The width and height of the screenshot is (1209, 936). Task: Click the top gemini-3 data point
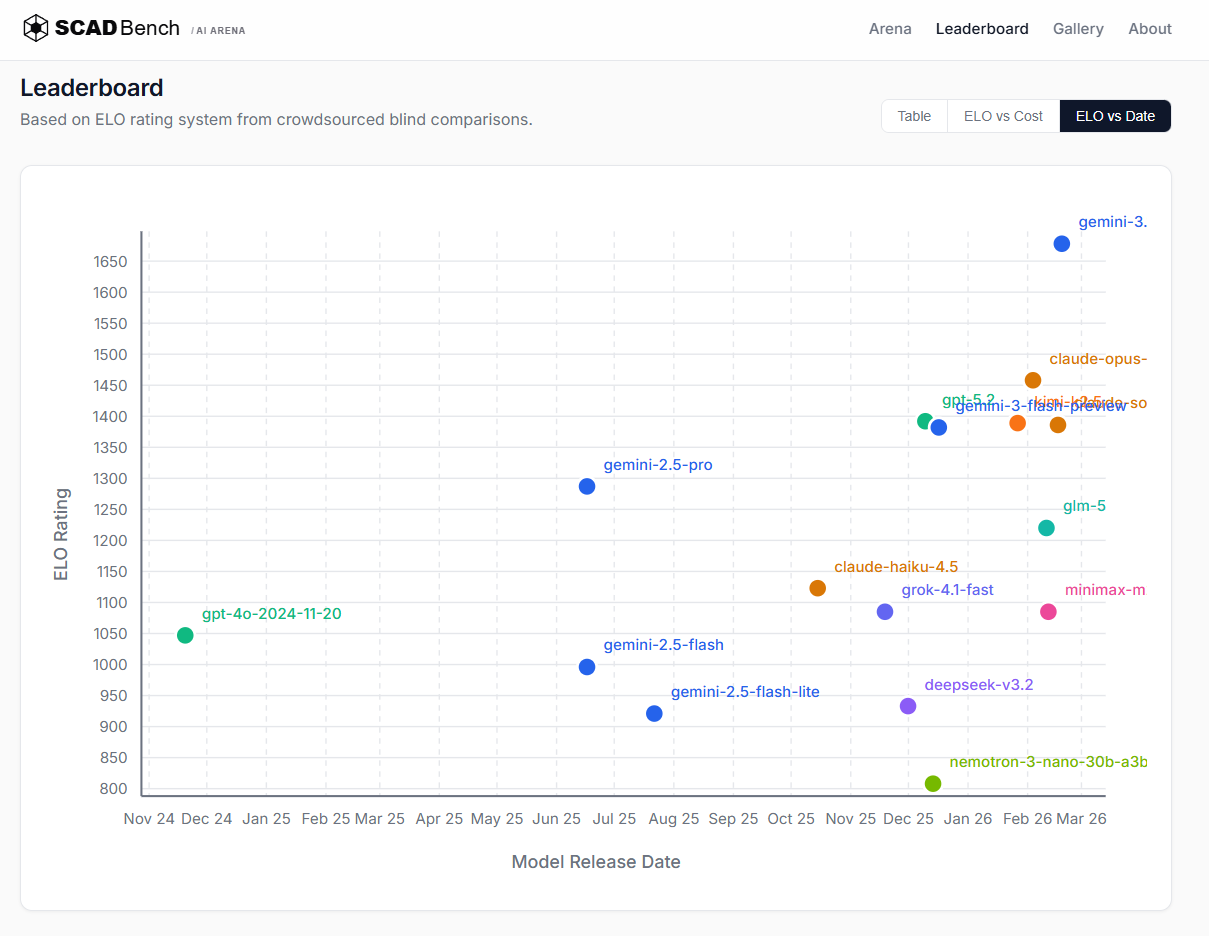[x=1062, y=244]
